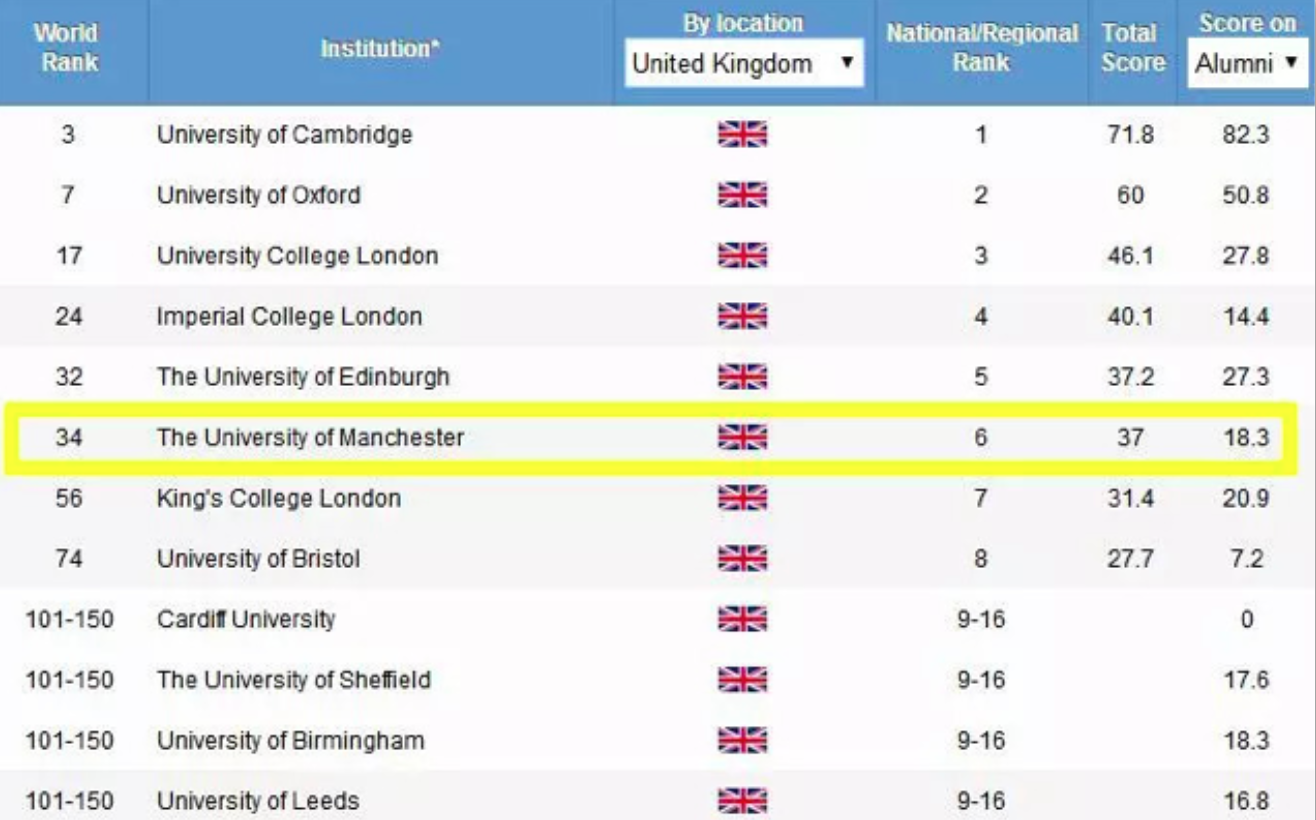The image size is (1316, 820).
Task: Click UK flag beside Cardiff University
Action: (742, 619)
